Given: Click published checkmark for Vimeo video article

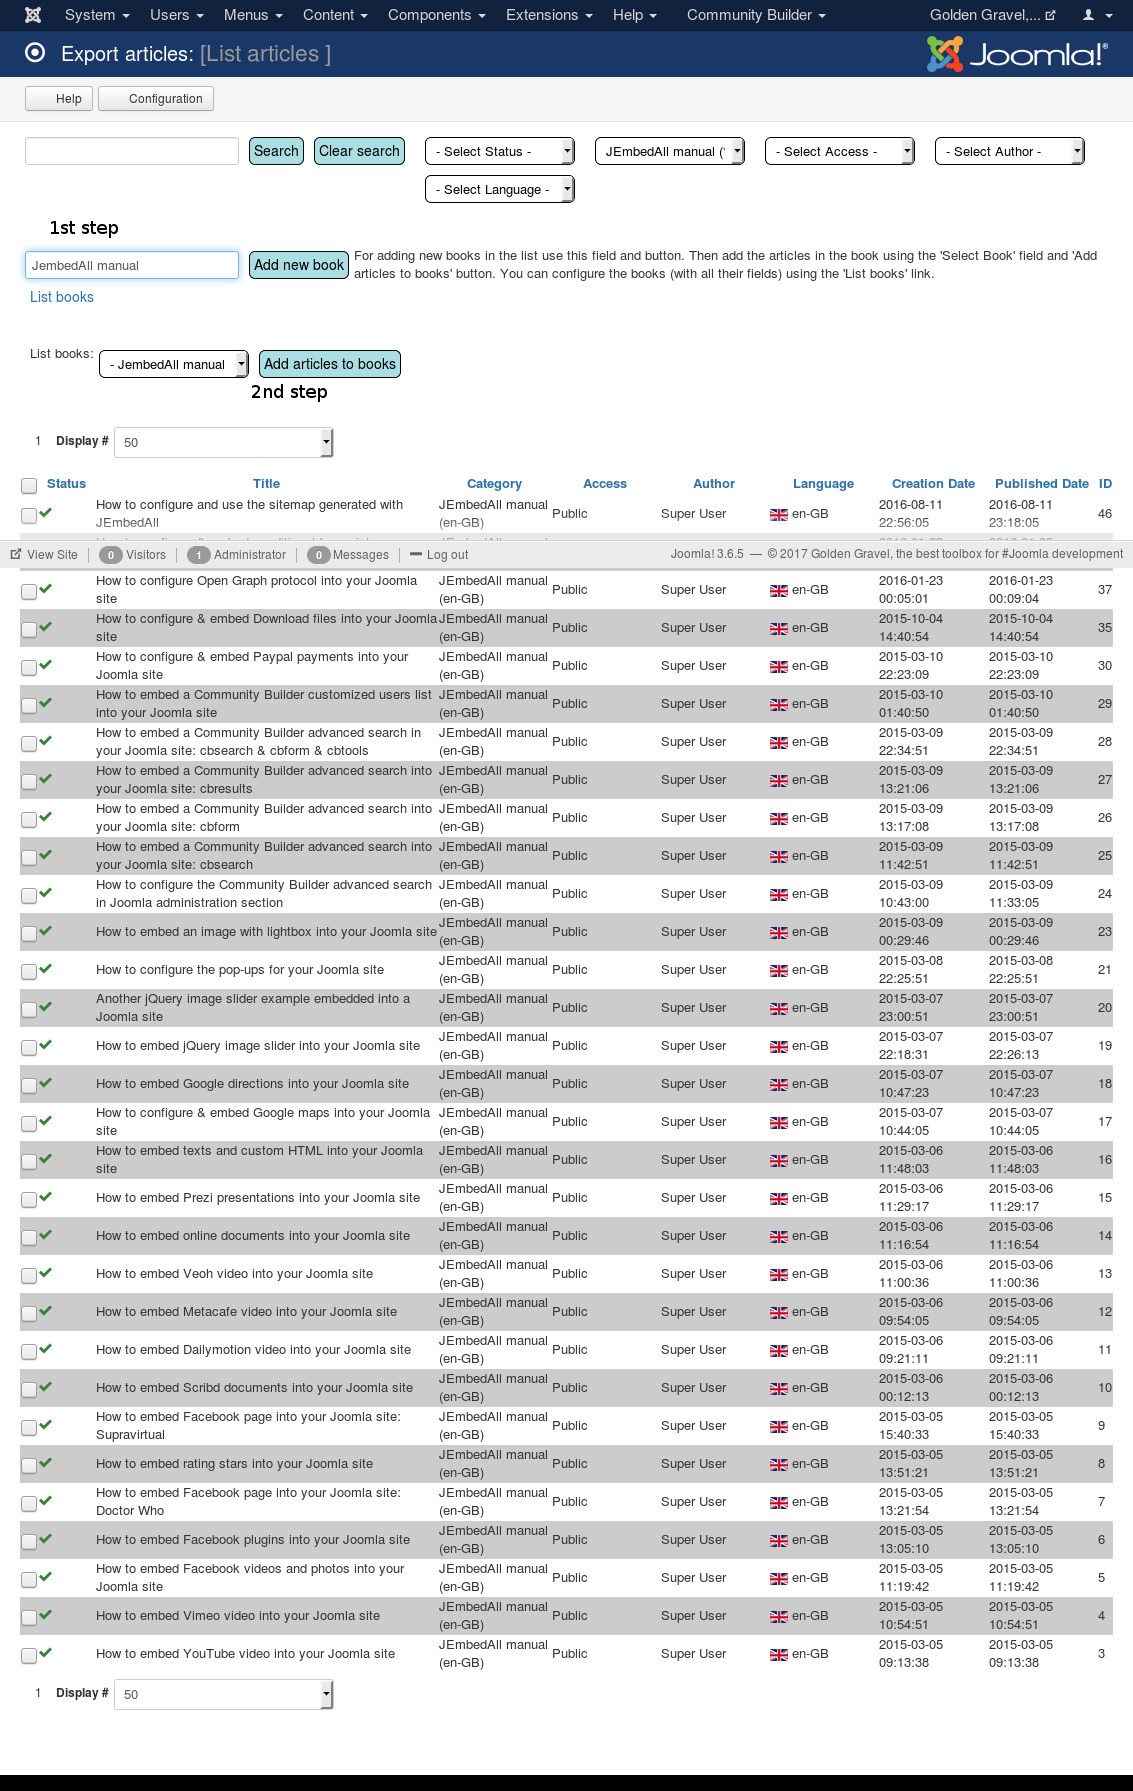Looking at the screenshot, I should [46, 1614].
